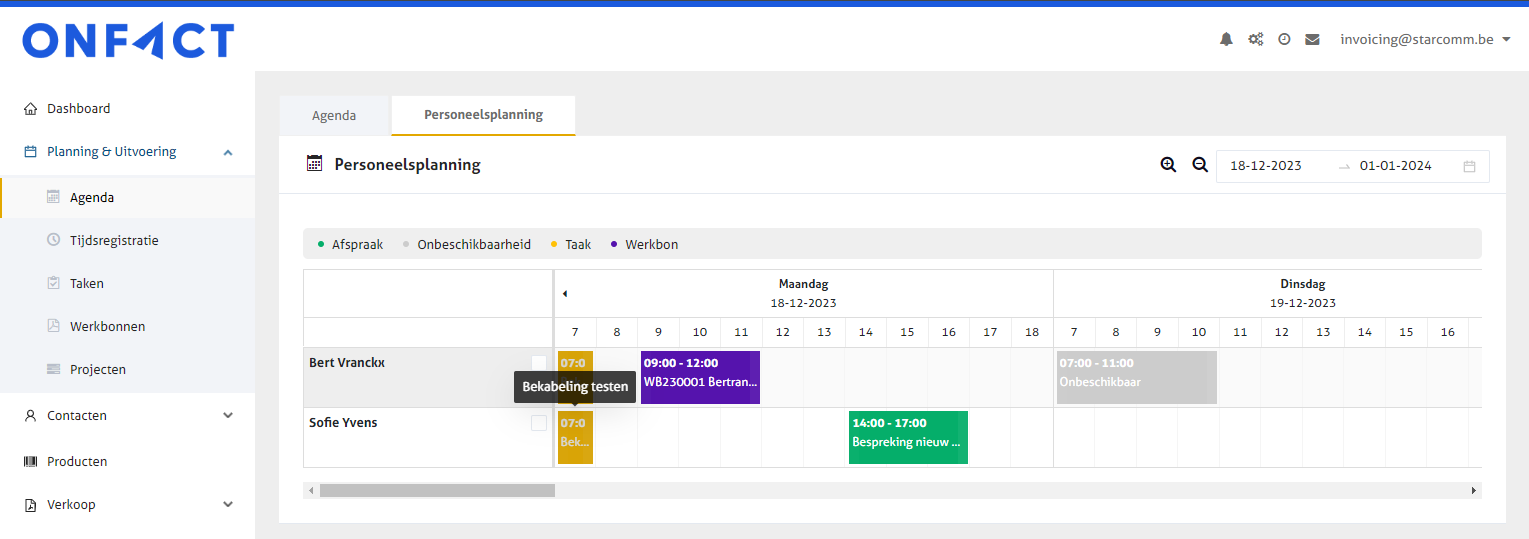Zoom out on the planning timeline
The width and height of the screenshot is (1529, 539).
click(x=1200, y=165)
